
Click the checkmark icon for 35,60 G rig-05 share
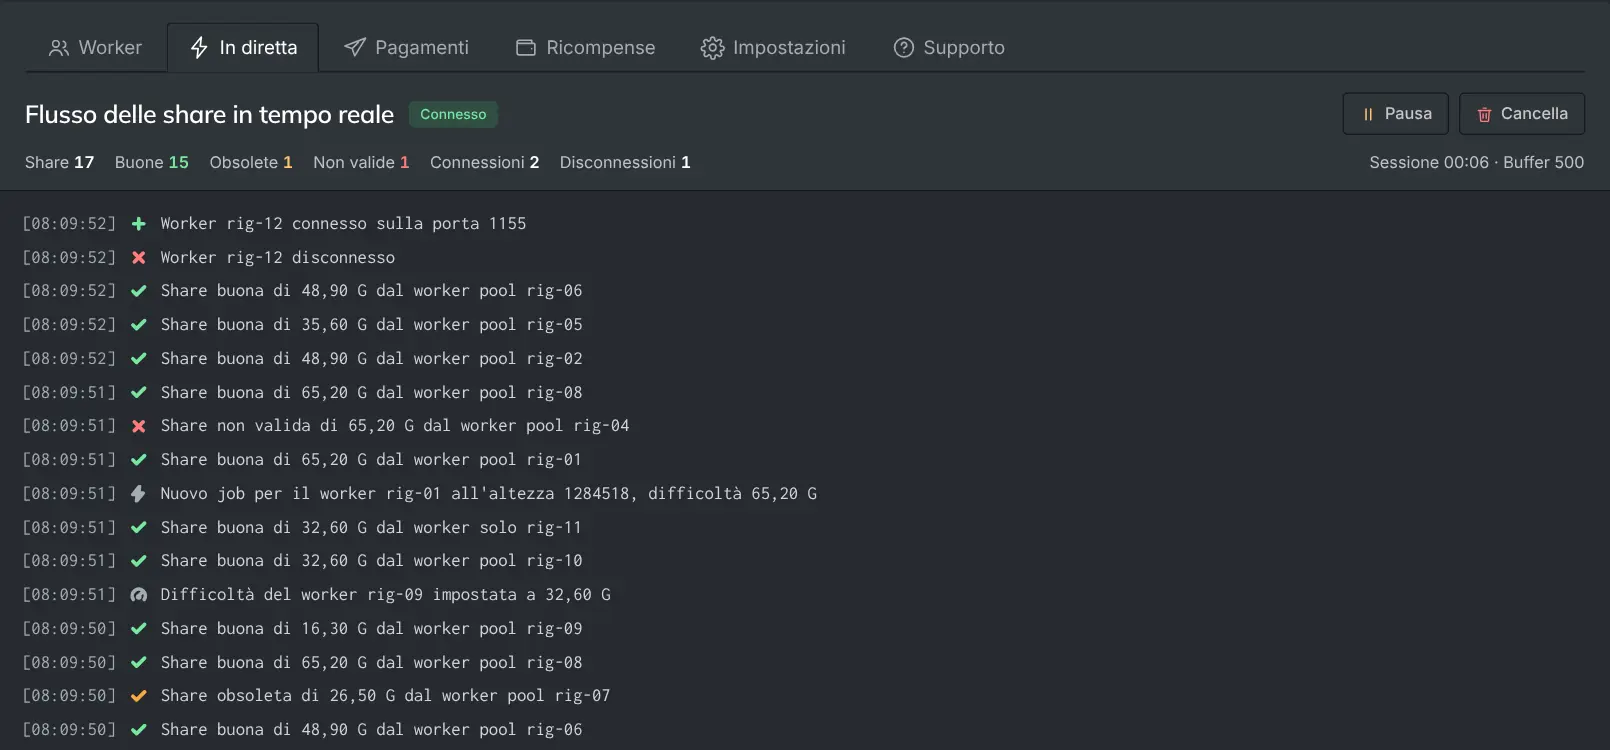[x=139, y=325]
